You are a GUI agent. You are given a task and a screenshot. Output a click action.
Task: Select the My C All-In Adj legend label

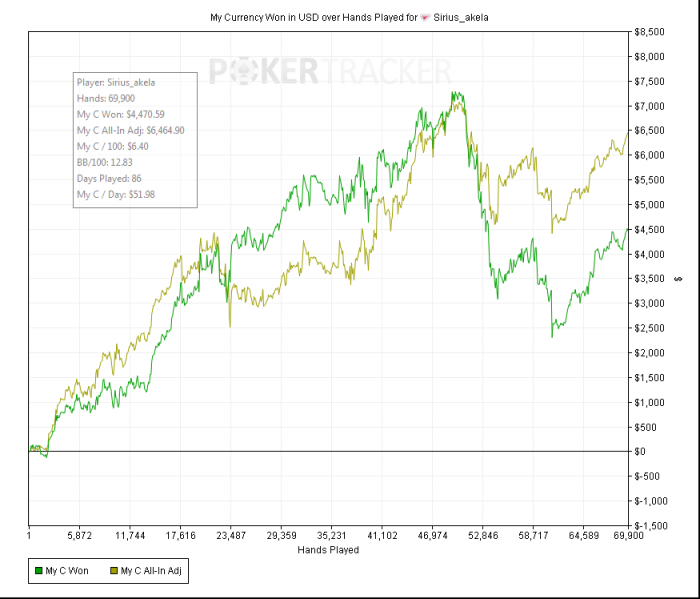(x=151, y=571)
